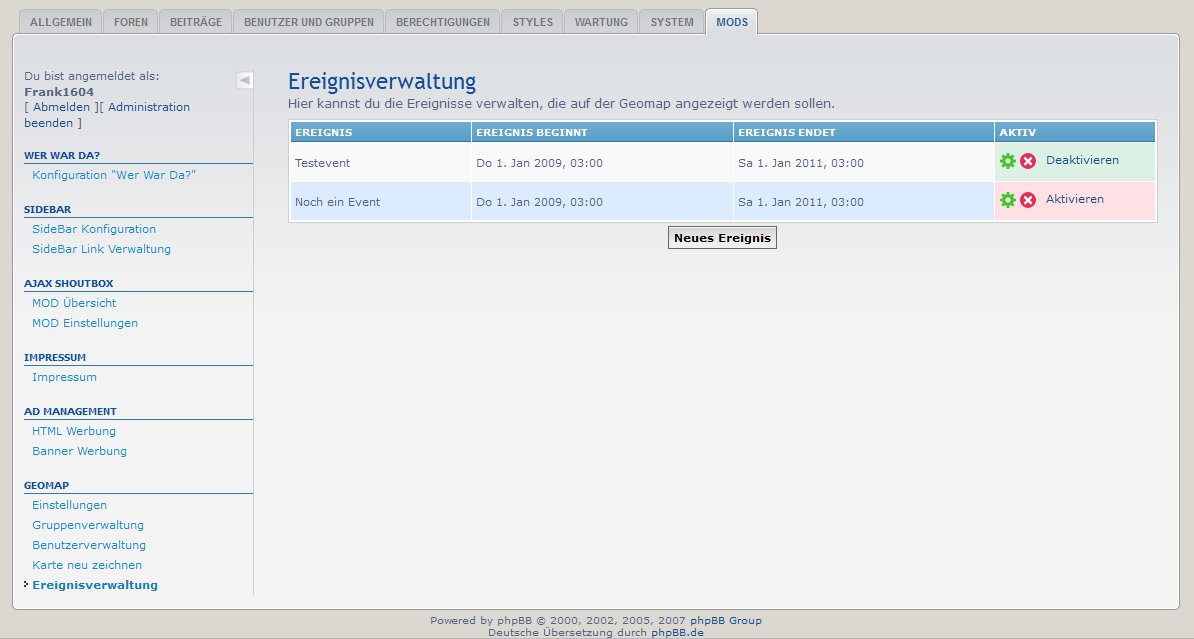Click the green gear icon for Testevent
This screenshot has height=639, width=1194.
tap(1007, 161)
